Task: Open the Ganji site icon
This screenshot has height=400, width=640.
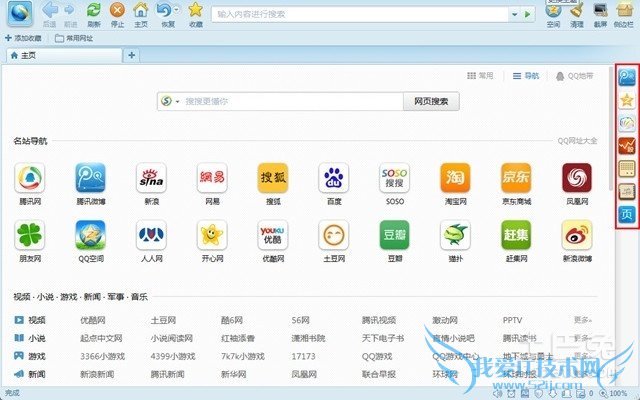Action: tap(516, 235)
